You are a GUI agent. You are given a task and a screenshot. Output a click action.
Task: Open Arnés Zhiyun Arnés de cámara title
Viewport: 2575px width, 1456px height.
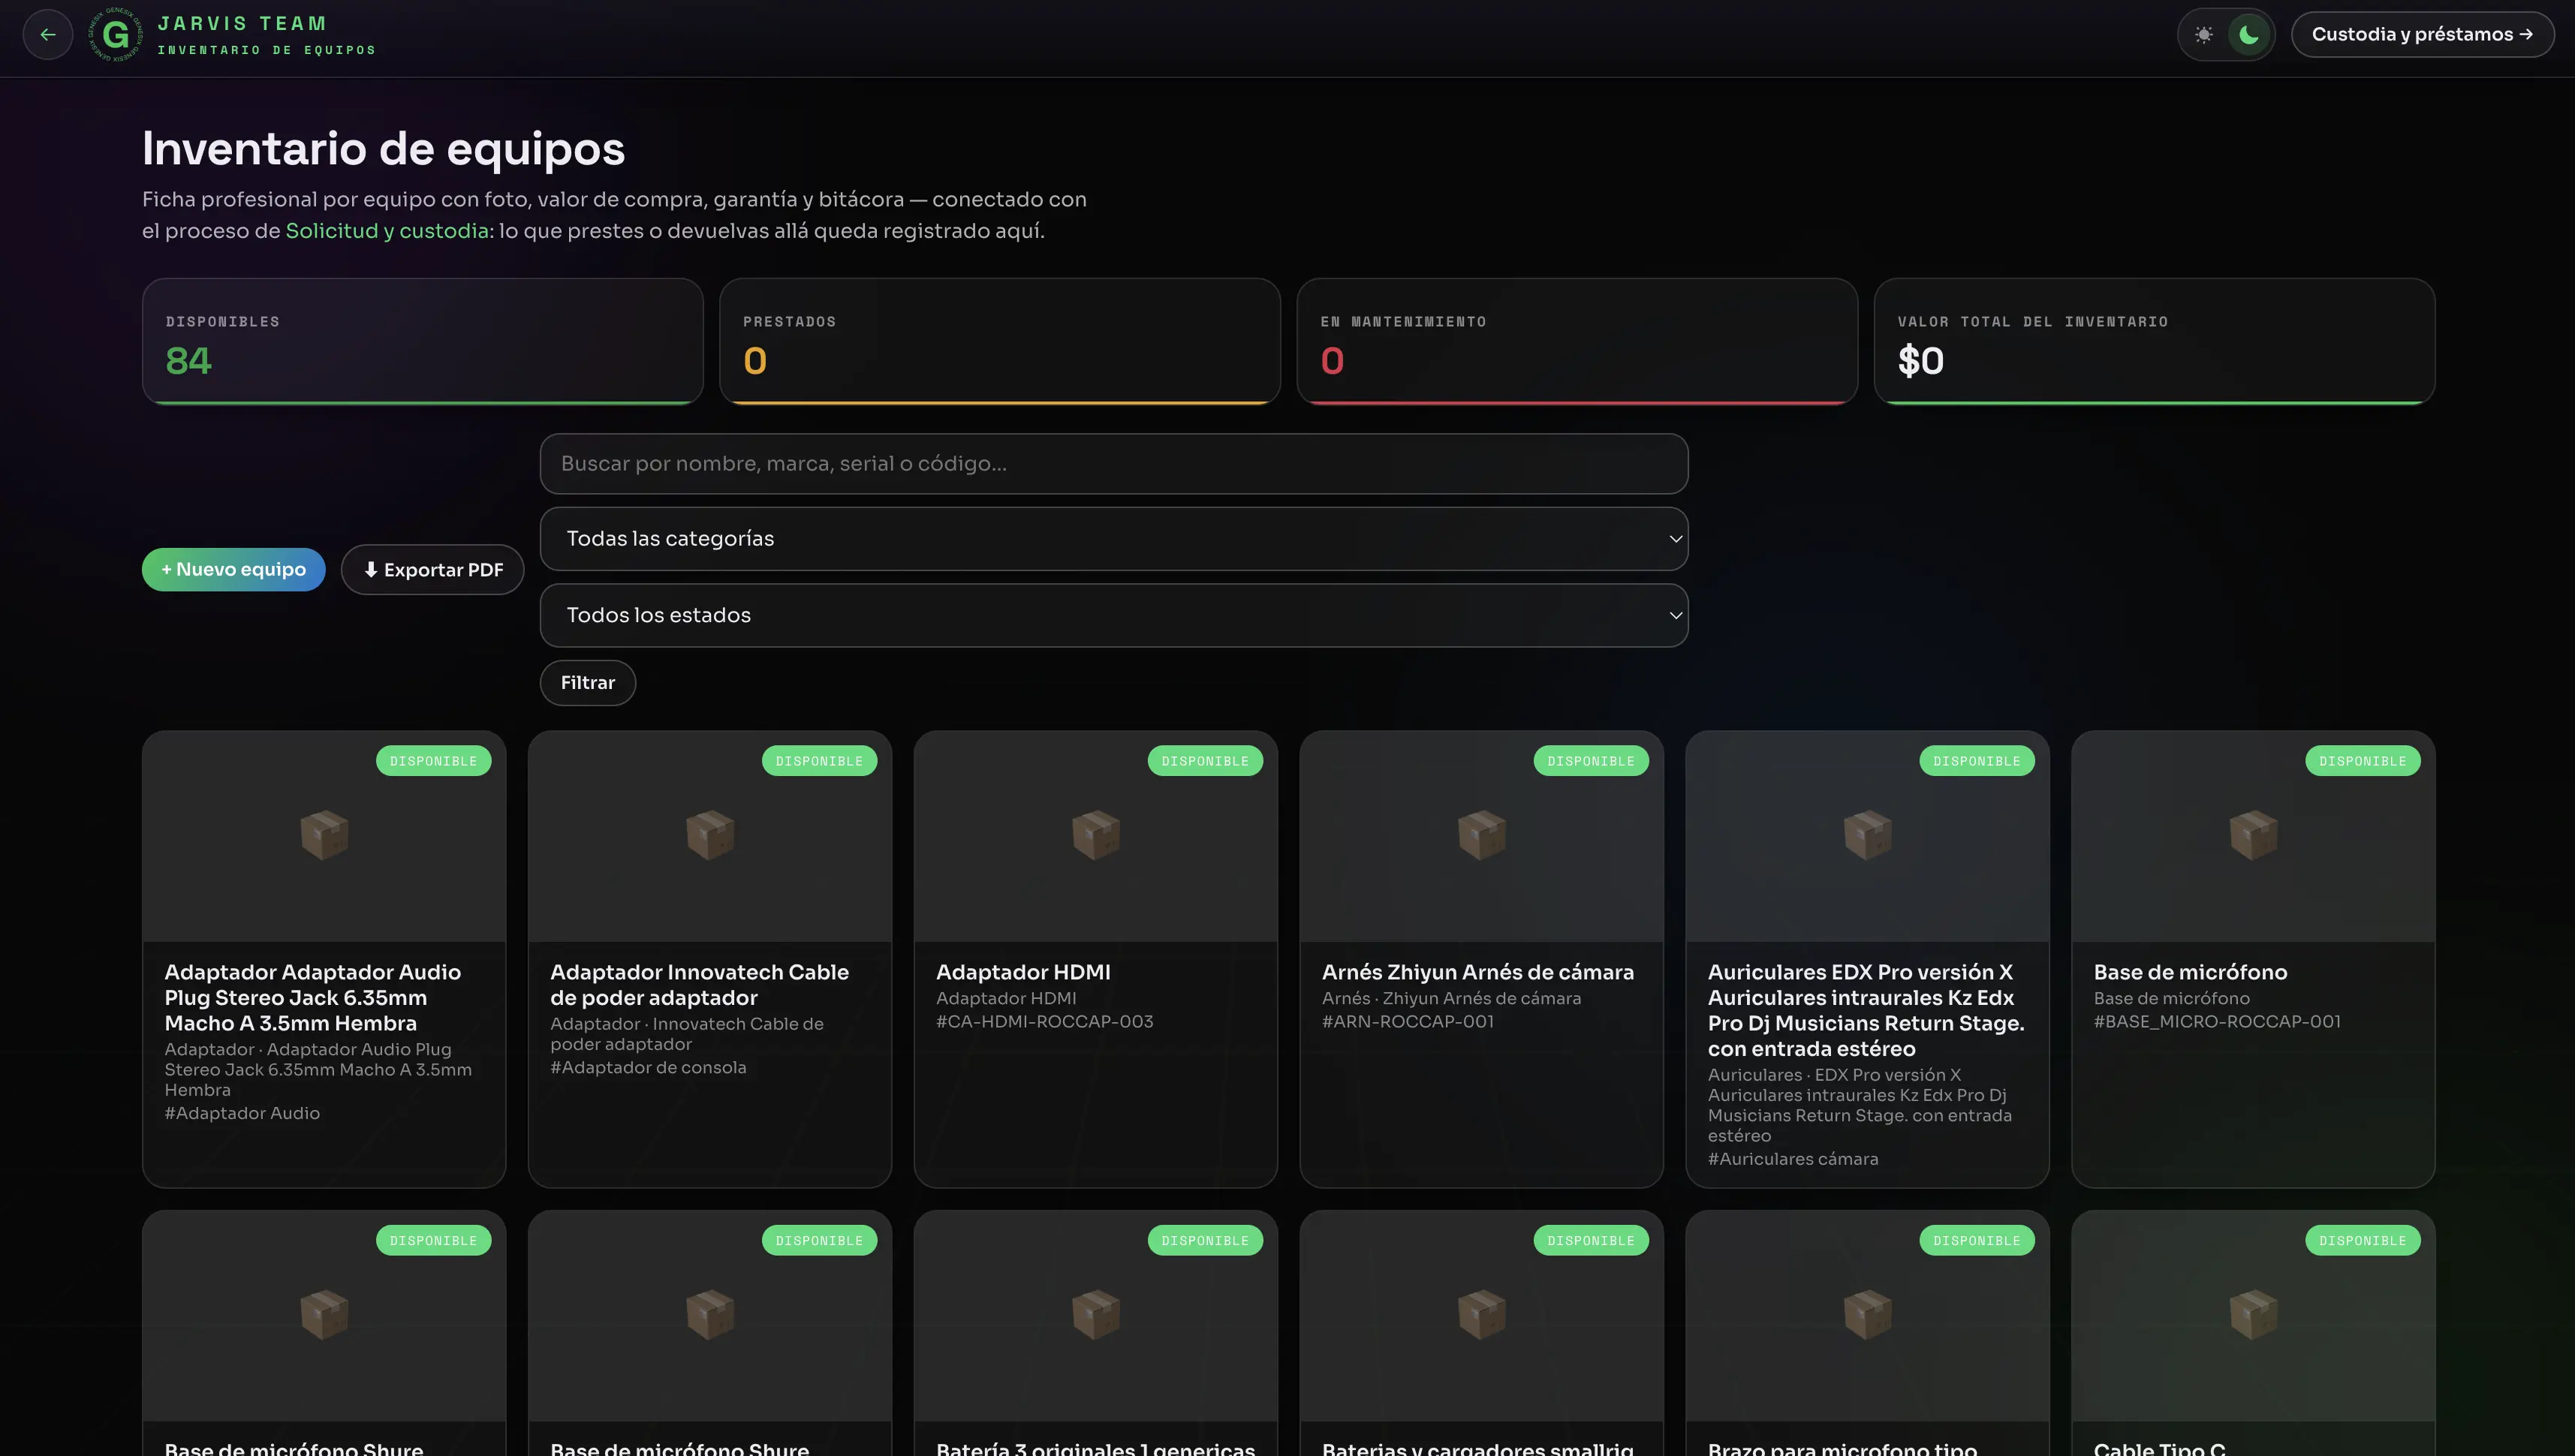pyautogui.click(x=1478, y=972)
